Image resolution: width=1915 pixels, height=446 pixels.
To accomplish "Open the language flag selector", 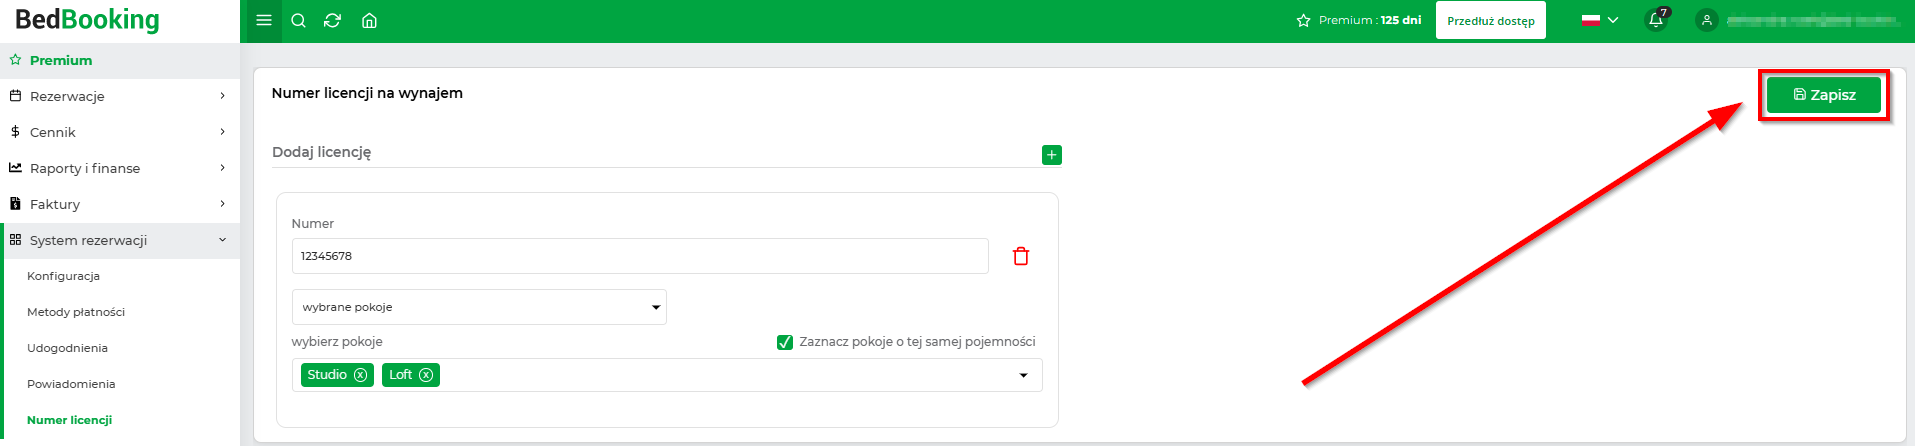I will click(1600, 20).
